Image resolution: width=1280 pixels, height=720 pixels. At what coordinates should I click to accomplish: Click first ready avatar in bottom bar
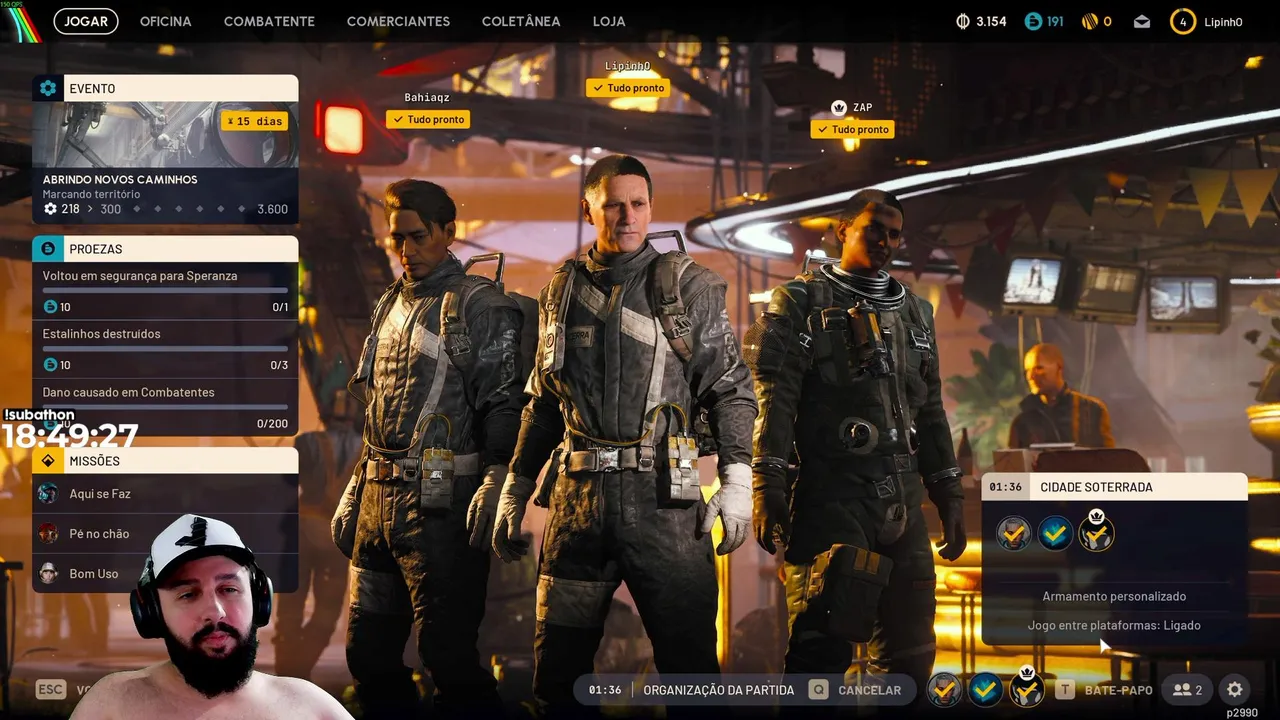coord(944,689)
